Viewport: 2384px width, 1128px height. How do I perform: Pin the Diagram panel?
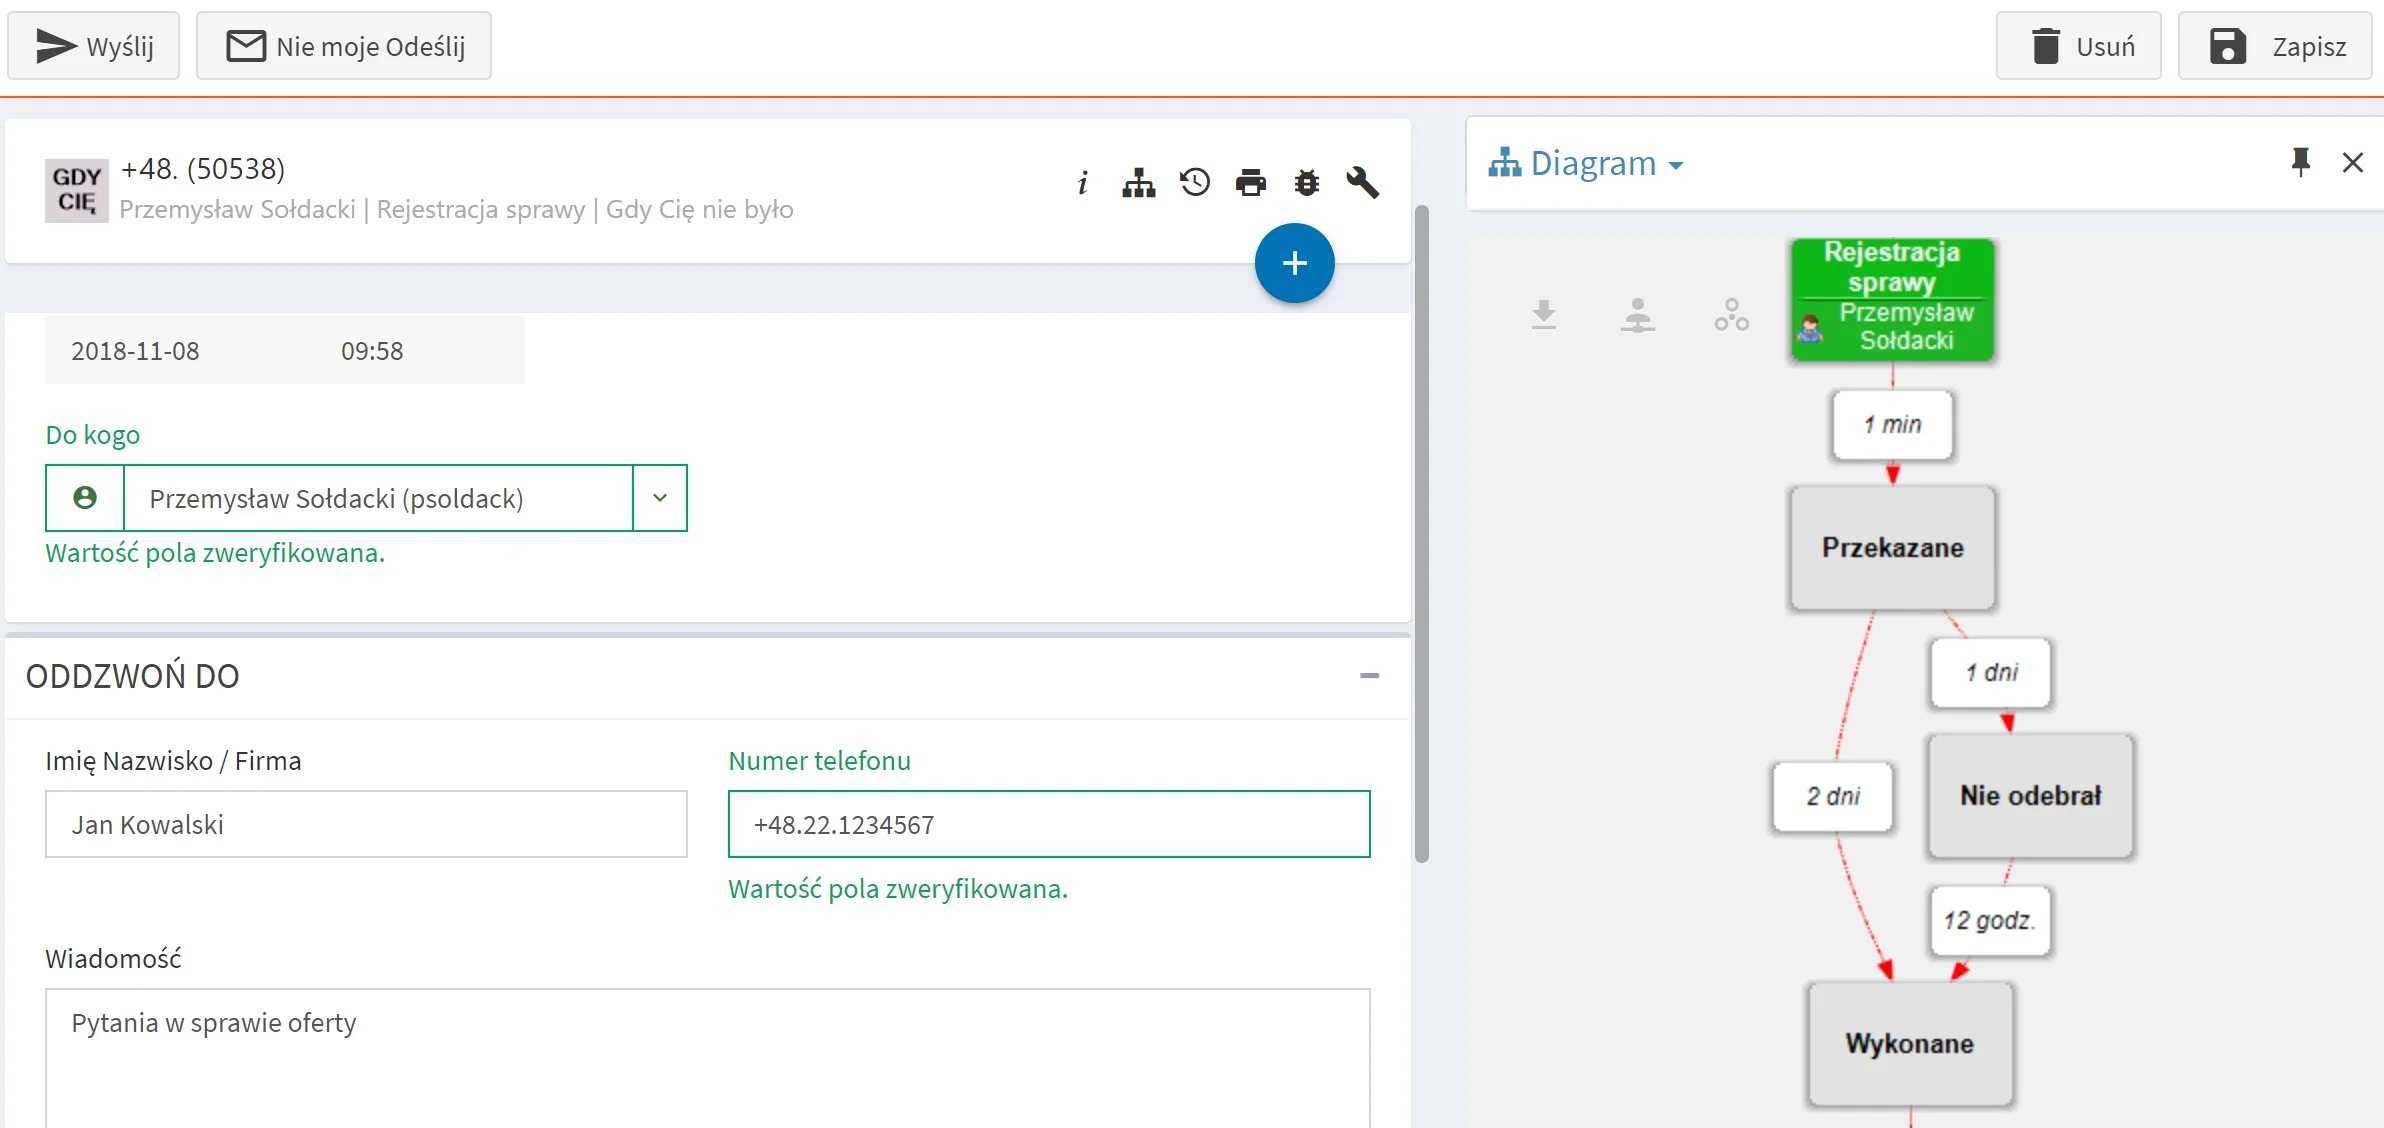2301,162
